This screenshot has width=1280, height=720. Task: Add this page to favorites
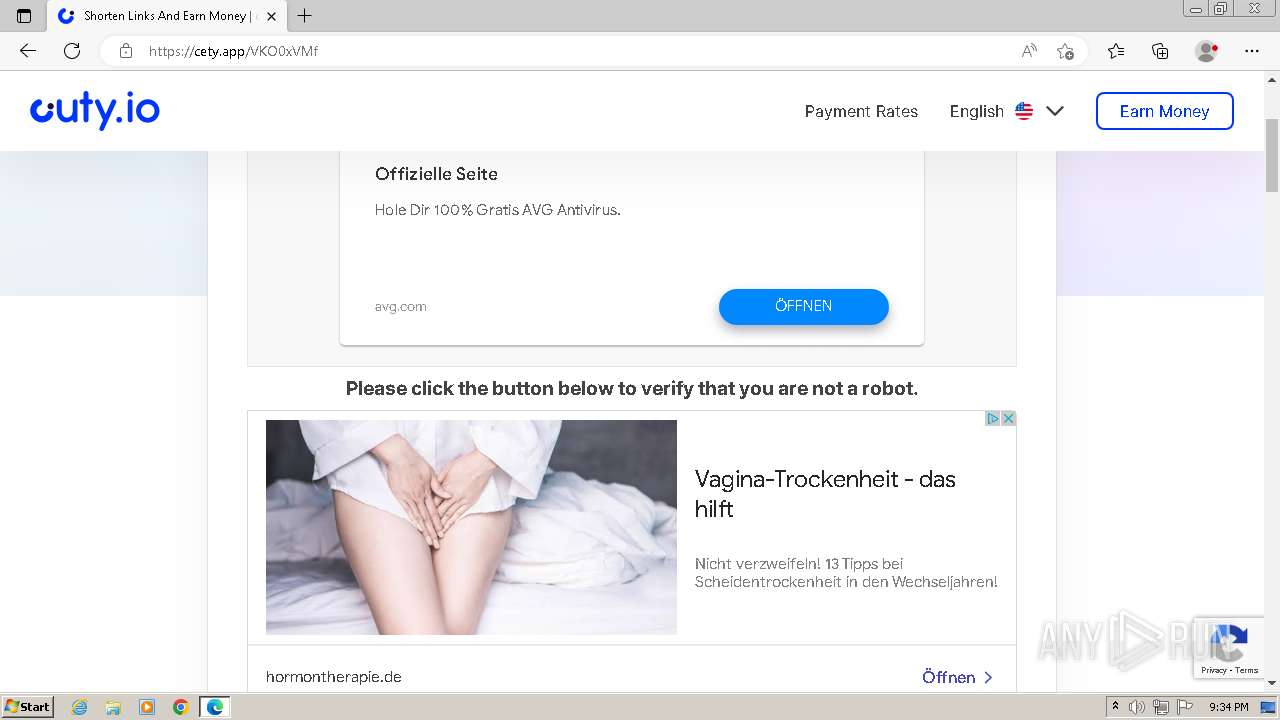click(x=1065, y=51)
